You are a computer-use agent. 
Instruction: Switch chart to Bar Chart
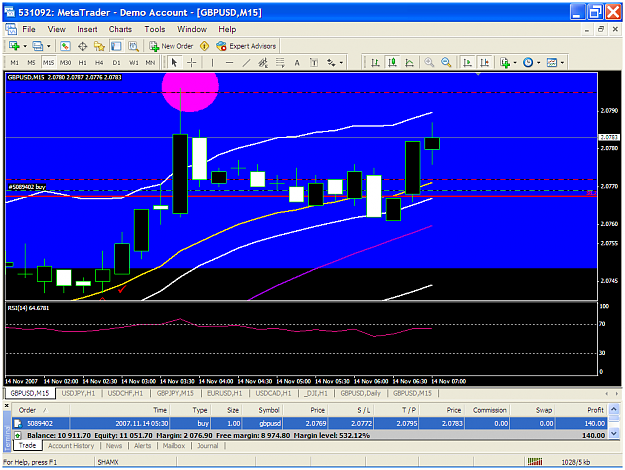pos(375,63)
